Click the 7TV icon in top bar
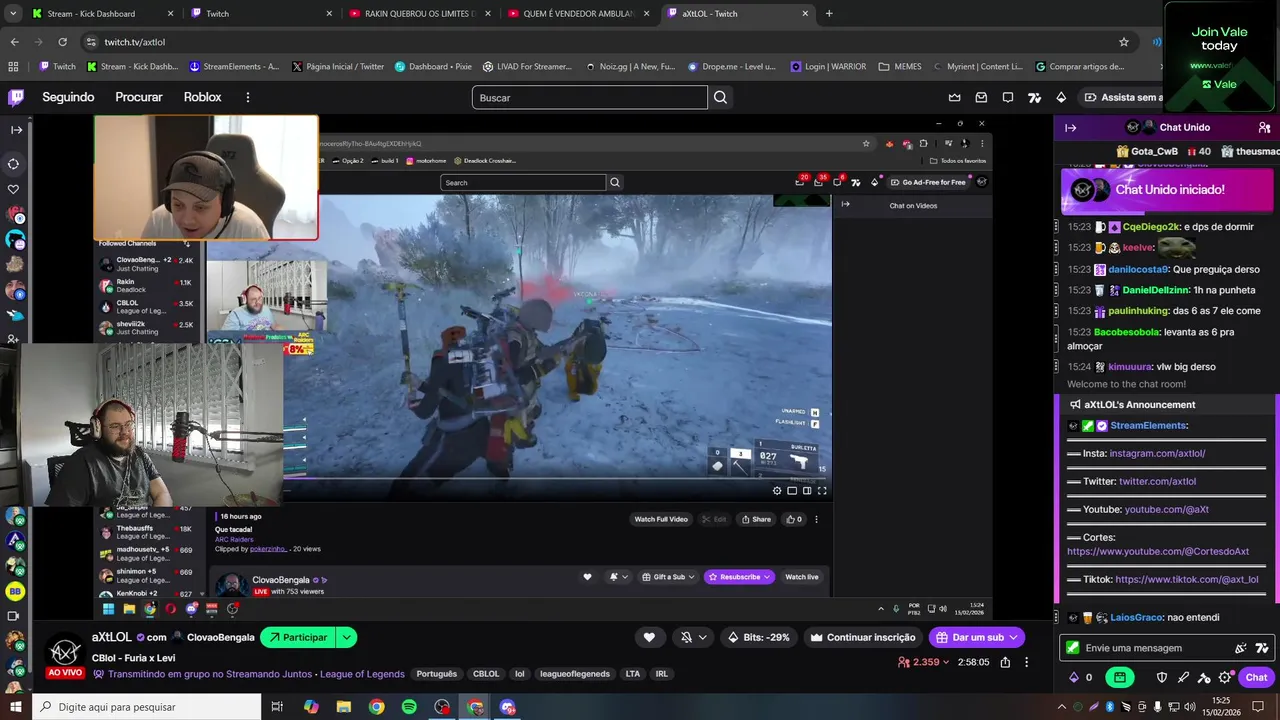Viewport: 1280px width, 720px height. (x=1035, y=97)
